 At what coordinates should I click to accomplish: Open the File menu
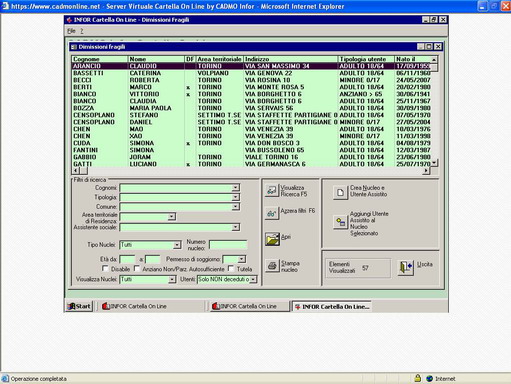tap(71, 31)
